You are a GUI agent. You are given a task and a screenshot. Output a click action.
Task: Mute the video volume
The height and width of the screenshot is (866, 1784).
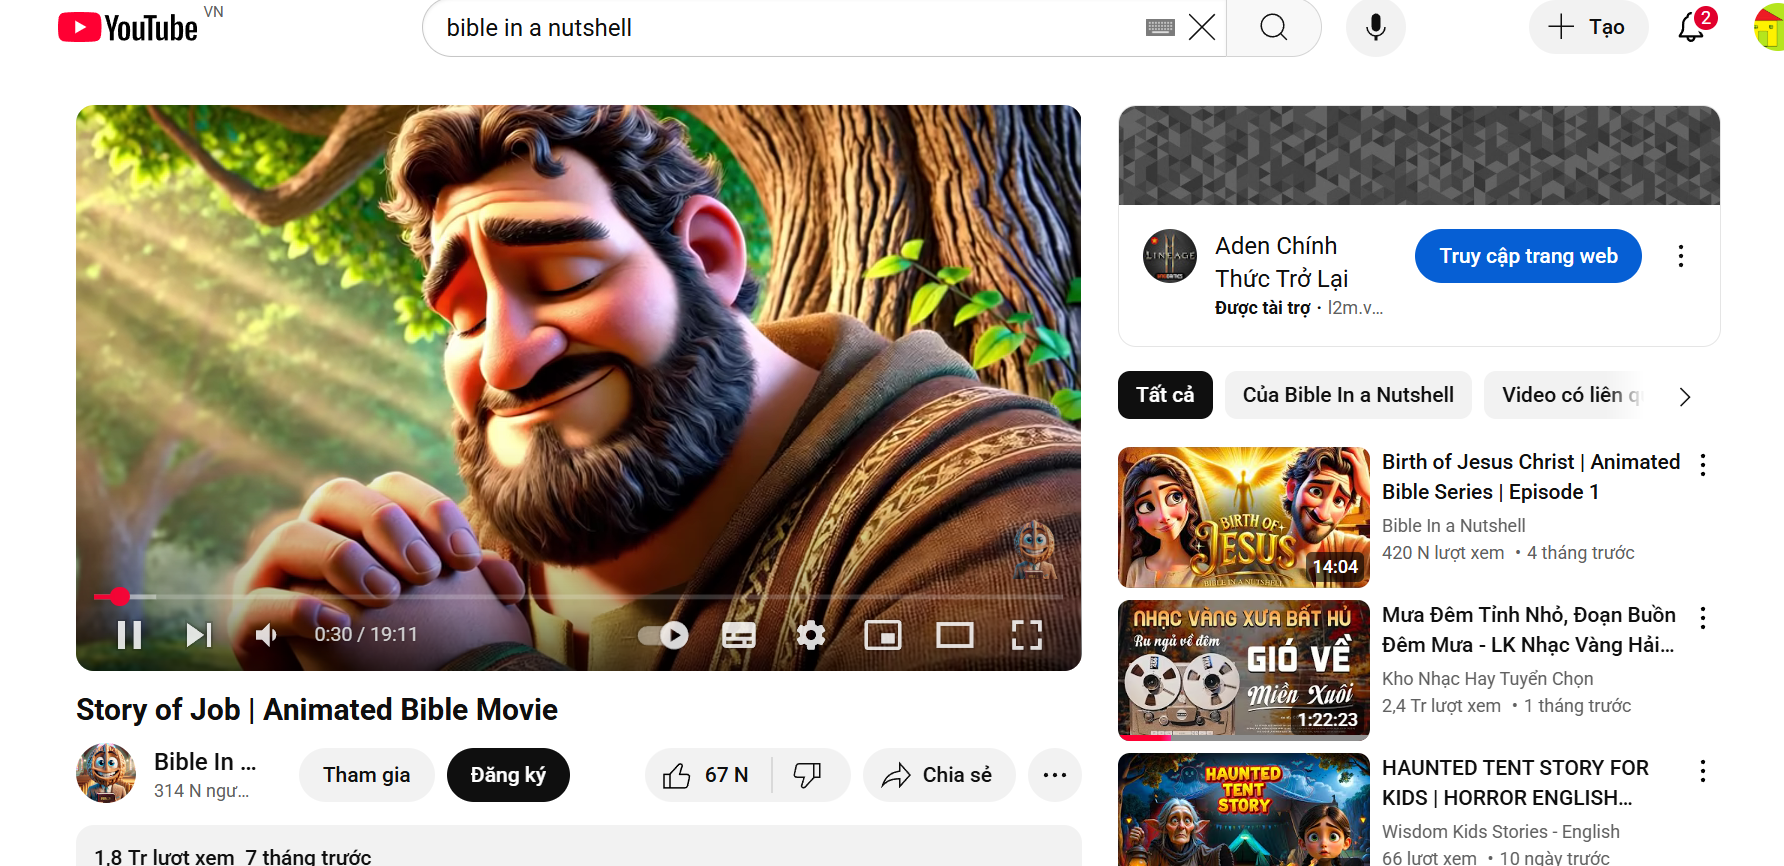(x=266, y=635)
